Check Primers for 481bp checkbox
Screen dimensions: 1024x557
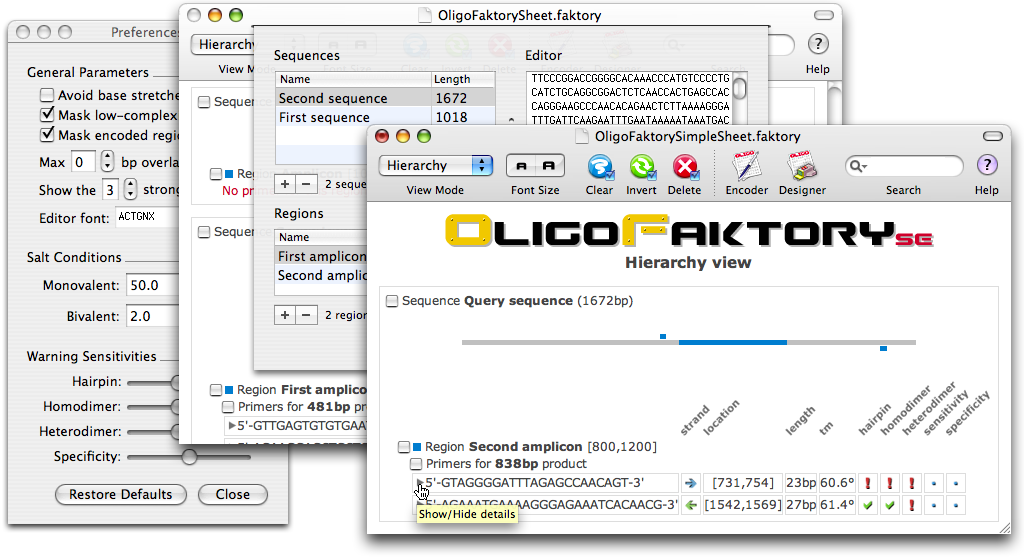click(x=228, y=407)
